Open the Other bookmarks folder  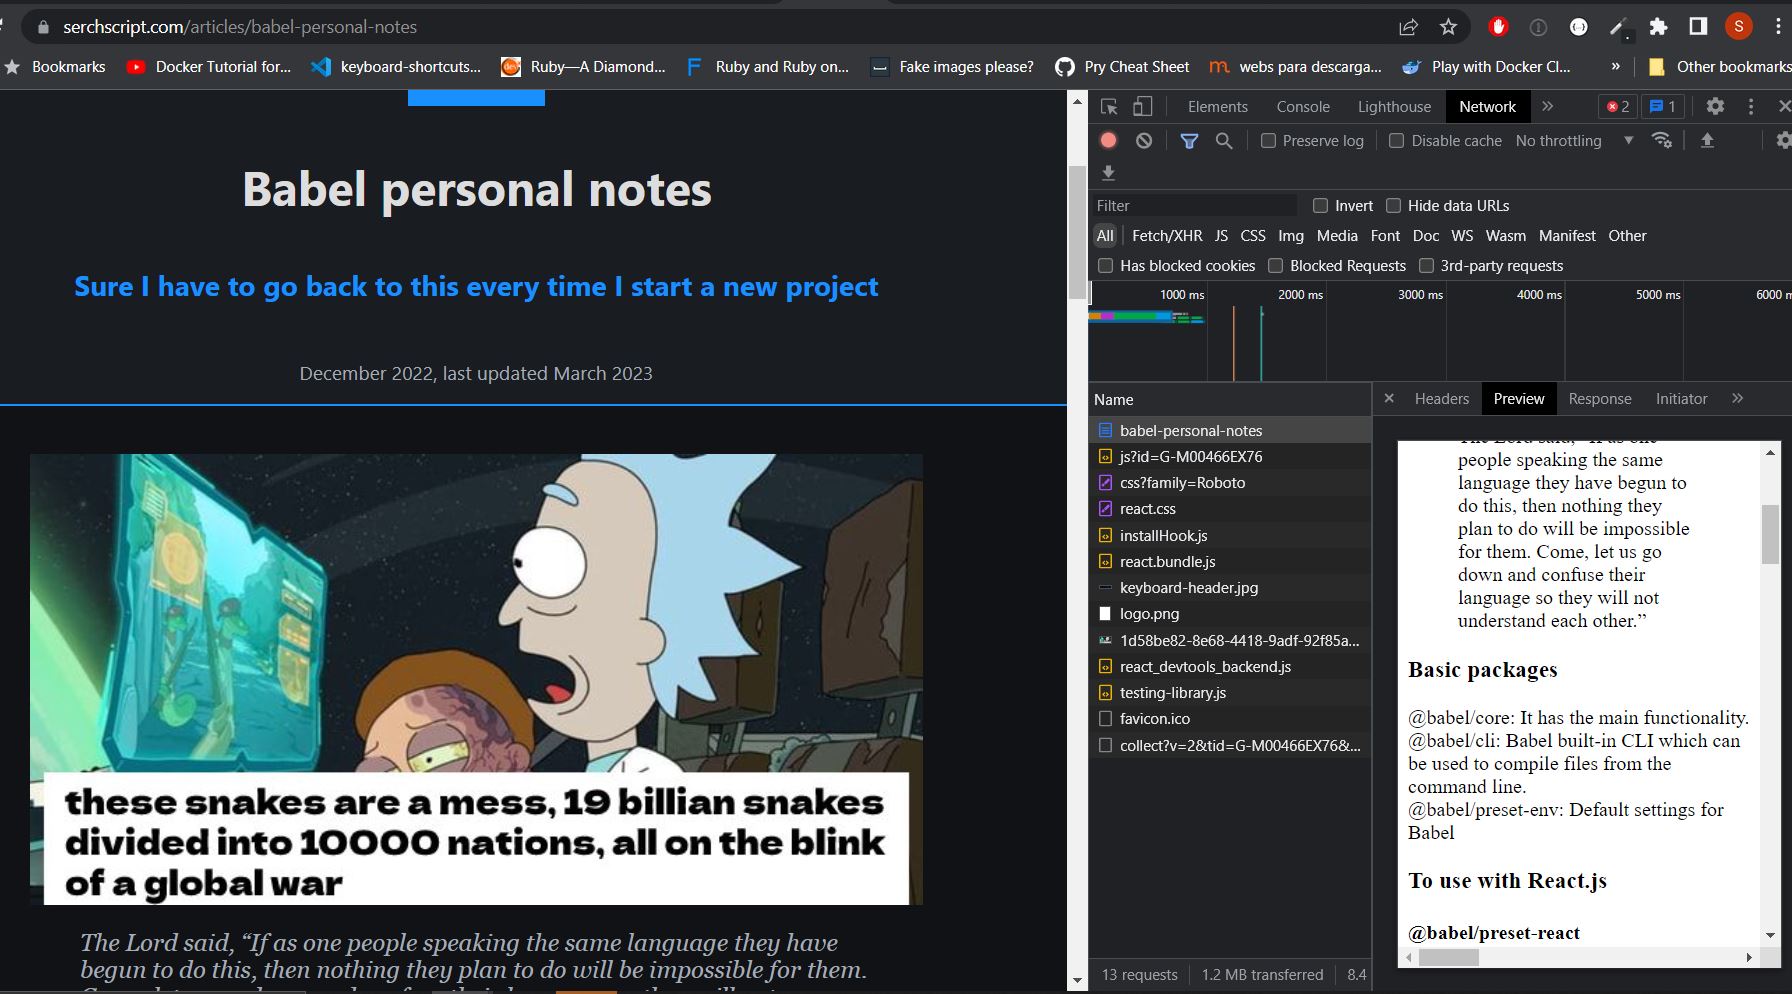pos(1719,67)
